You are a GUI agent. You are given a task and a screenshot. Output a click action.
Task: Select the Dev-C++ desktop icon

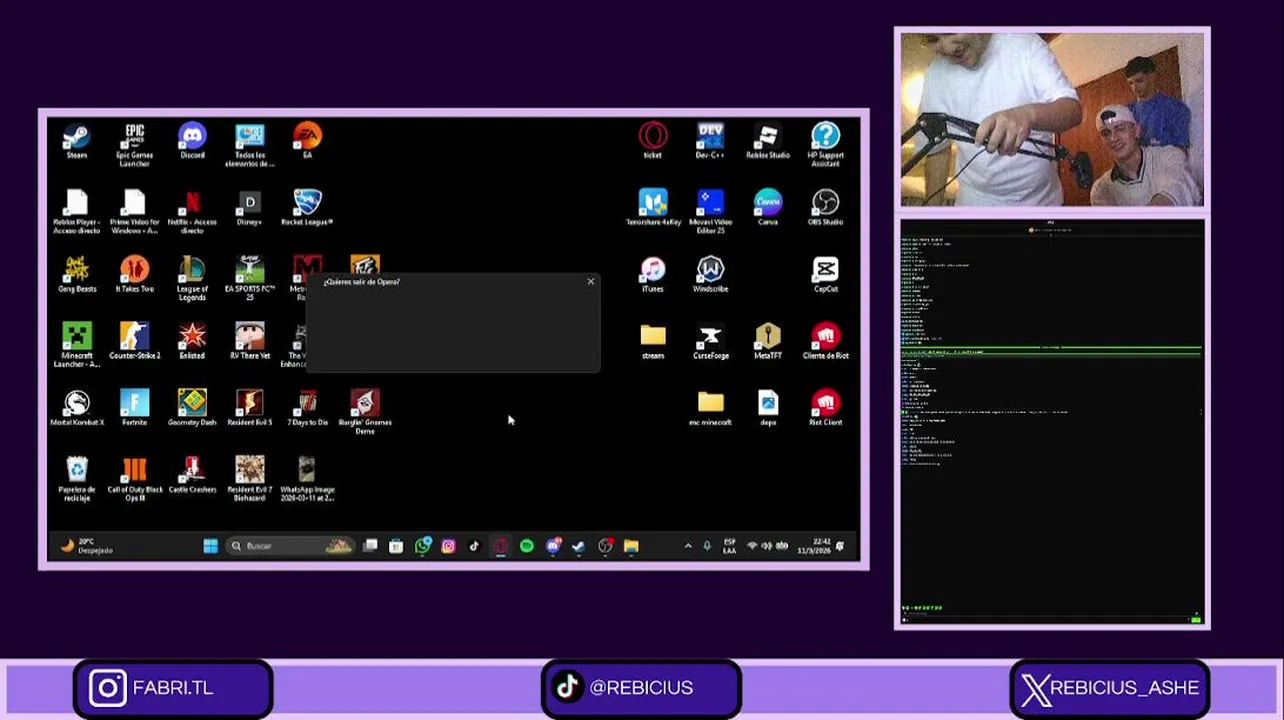pos(710,141)
